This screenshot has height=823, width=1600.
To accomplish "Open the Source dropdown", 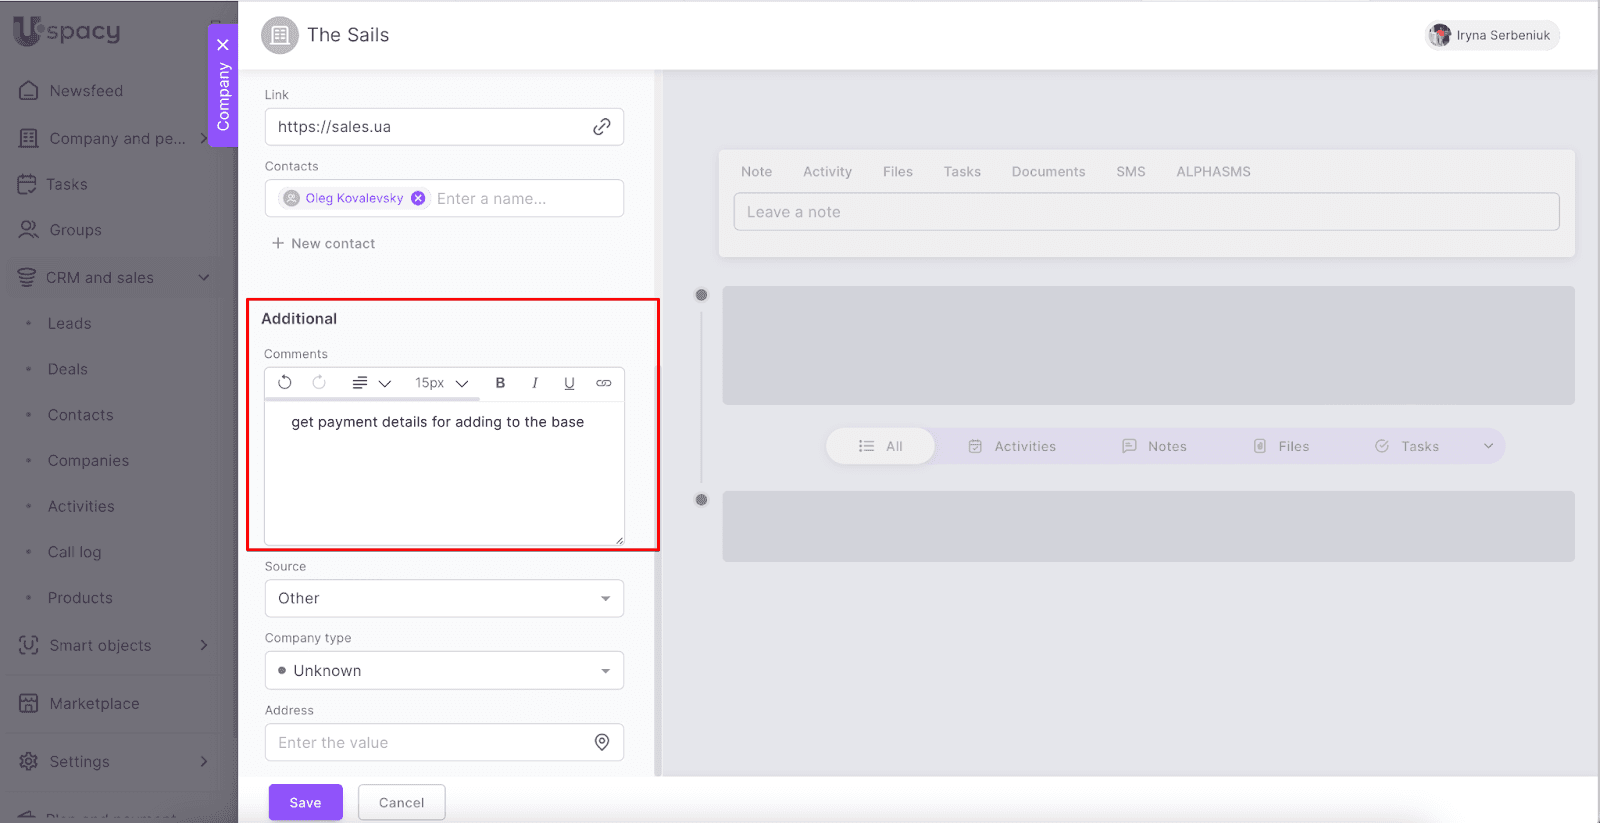I will (x=444, y=598).
